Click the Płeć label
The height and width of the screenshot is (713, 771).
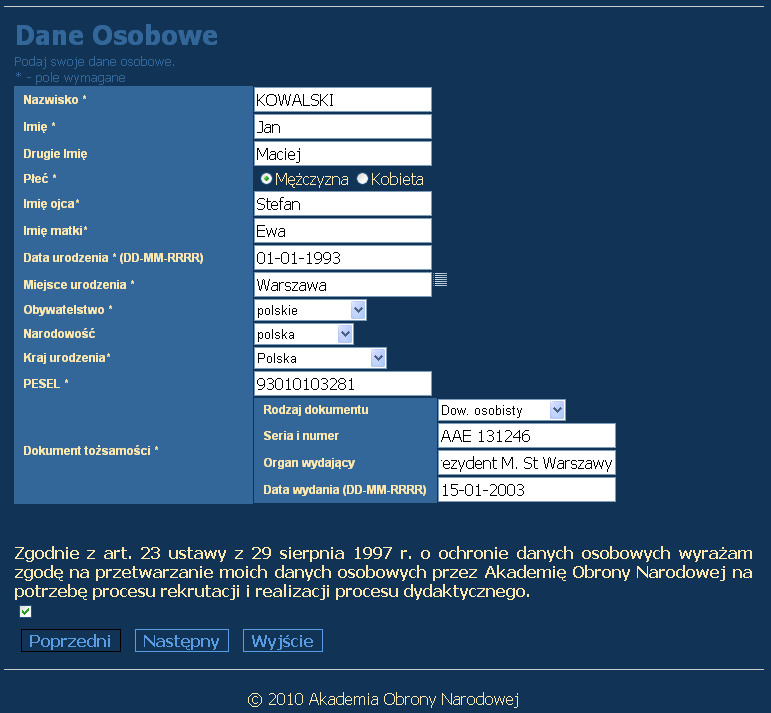(x=40, y=178)
